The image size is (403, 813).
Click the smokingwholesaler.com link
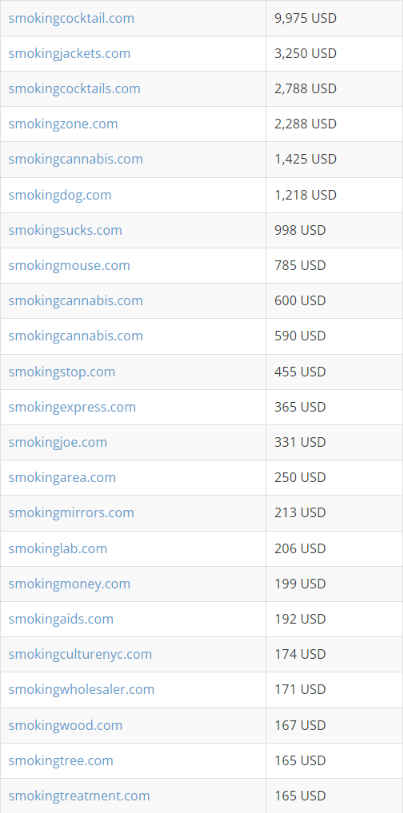pos(81,690)
